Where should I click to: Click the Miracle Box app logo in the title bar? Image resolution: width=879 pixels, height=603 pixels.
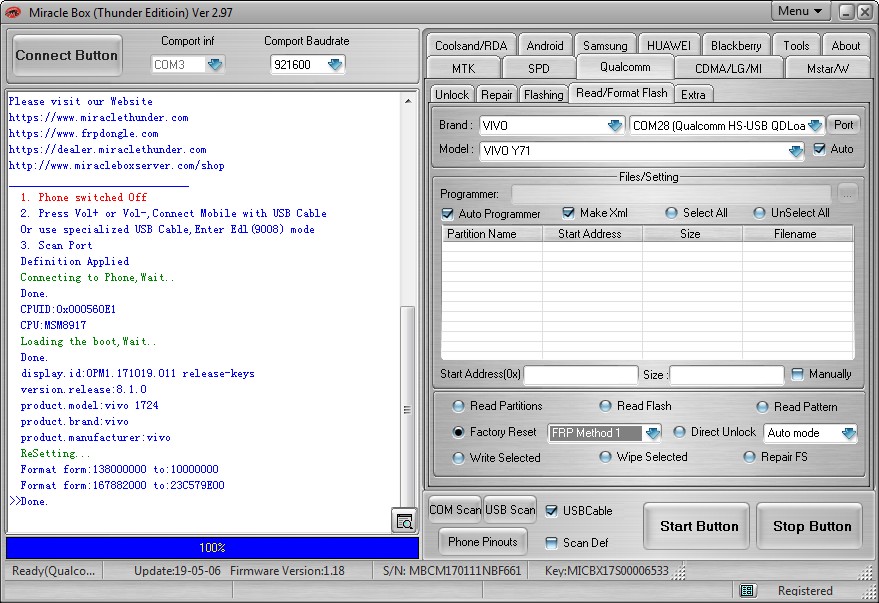point(13,12)
